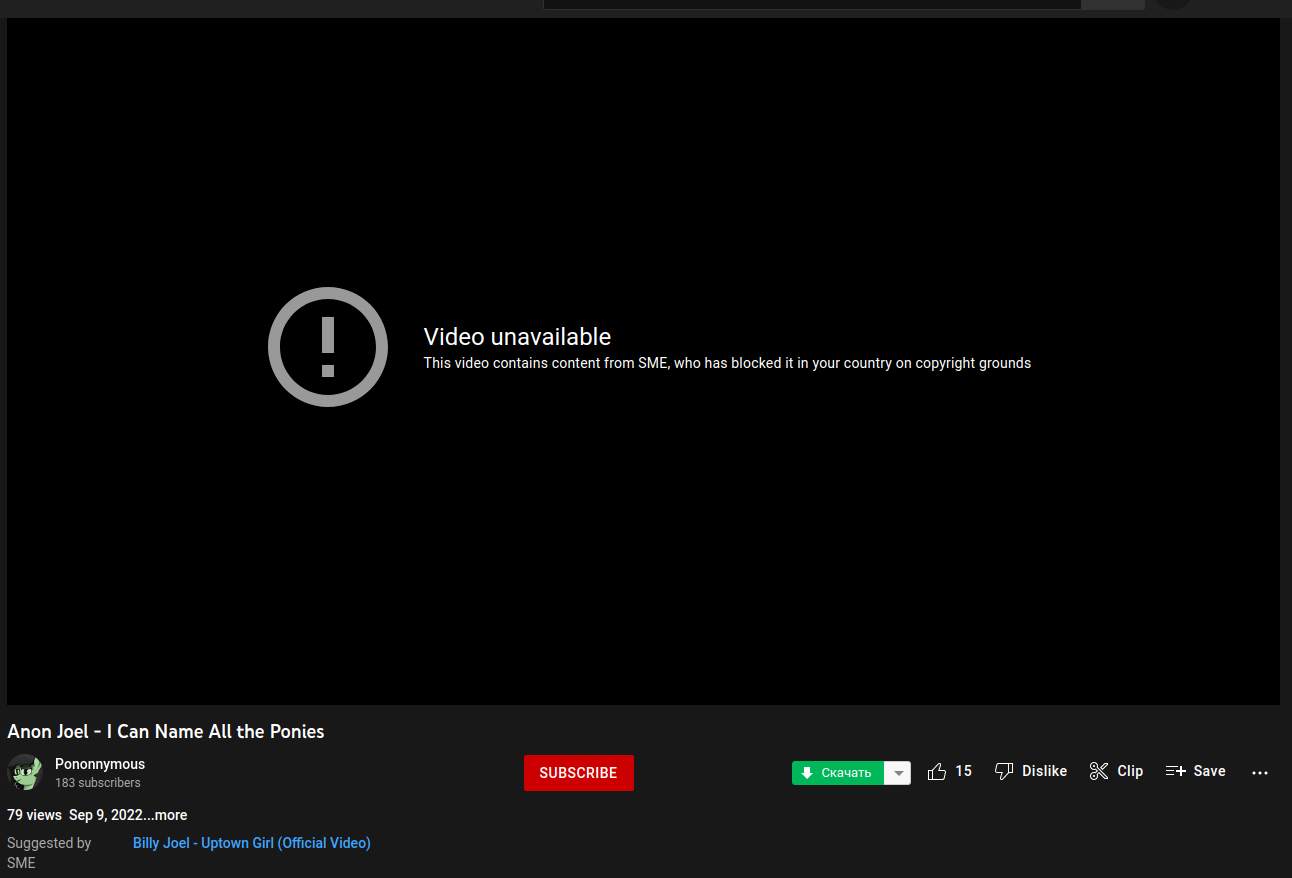
Task: Like the video with the thumbs-up icon
Action: [948, 771]
